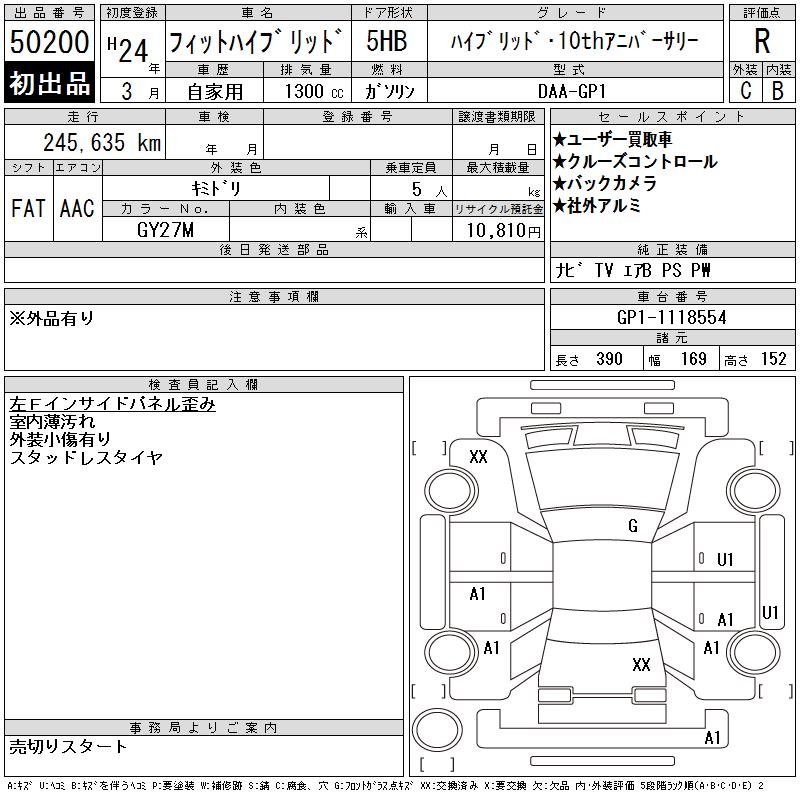Select the seating capacity 5 人
Image resolution: width=800 pixels, height=800 pixels.
click(430, 190)
